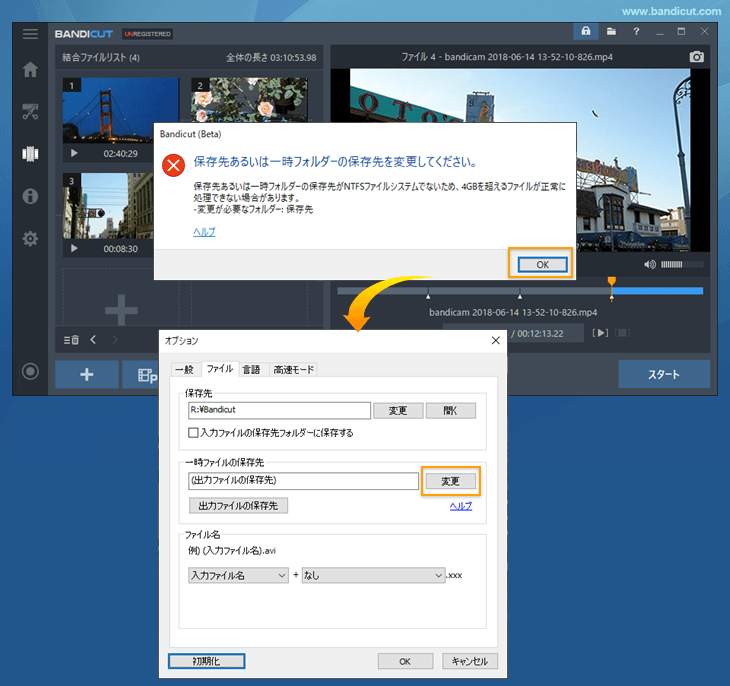
Task: Switch to the 言語 tab
Action: coord(251,369)
